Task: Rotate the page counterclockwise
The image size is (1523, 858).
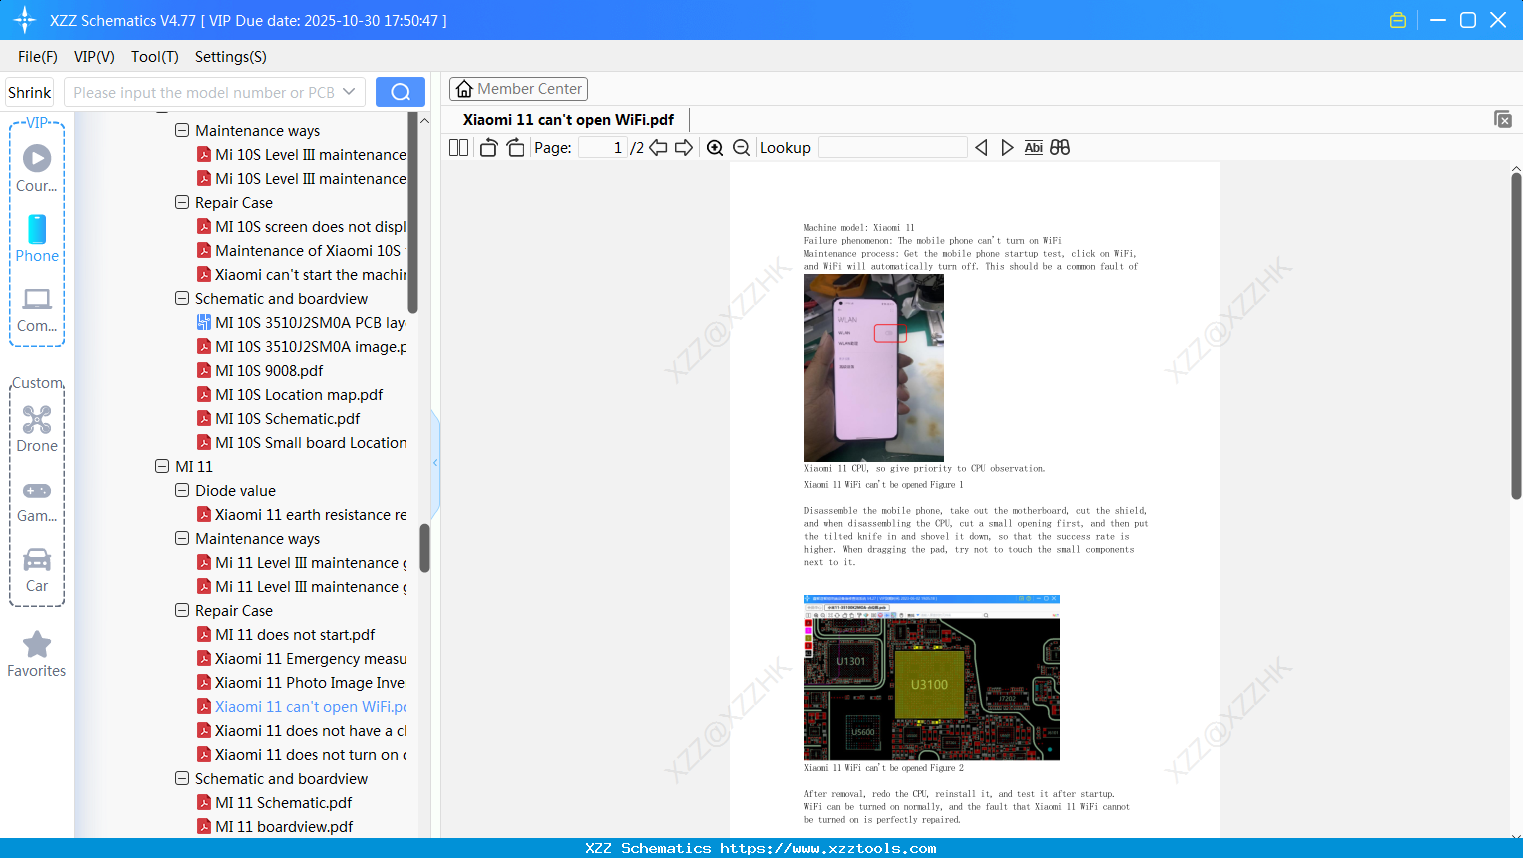Action: click(x=488, y=147)
